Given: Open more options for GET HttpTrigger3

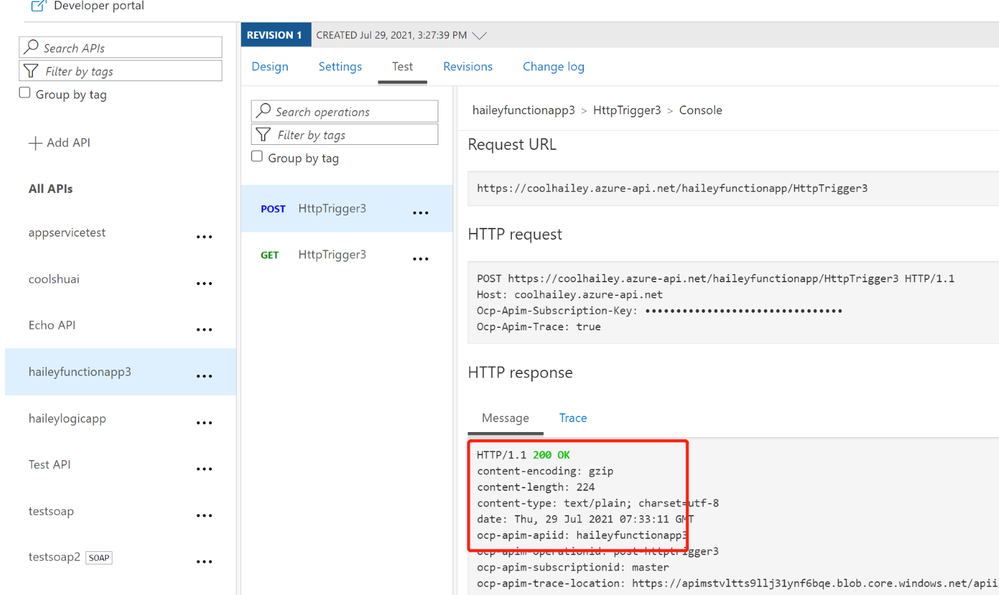Looking at the screenshot, I should (420, 259).
